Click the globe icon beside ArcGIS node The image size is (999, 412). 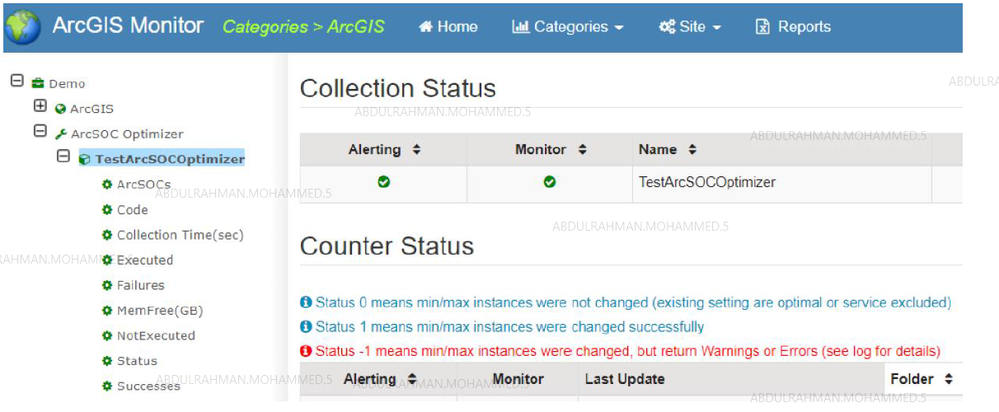(x=61, y=109)
